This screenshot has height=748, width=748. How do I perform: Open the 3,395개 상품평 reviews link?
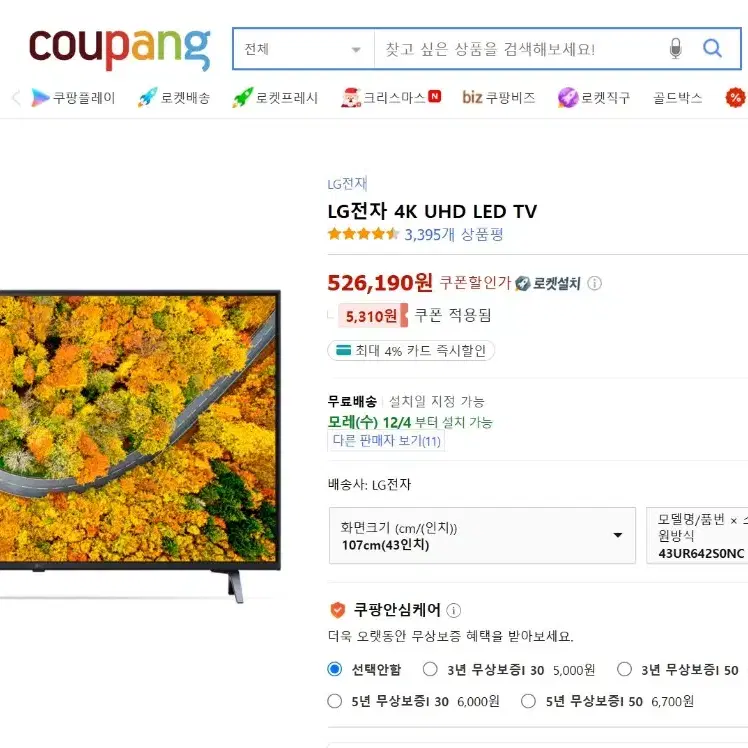pyautogui.click(x=454, y=234)
